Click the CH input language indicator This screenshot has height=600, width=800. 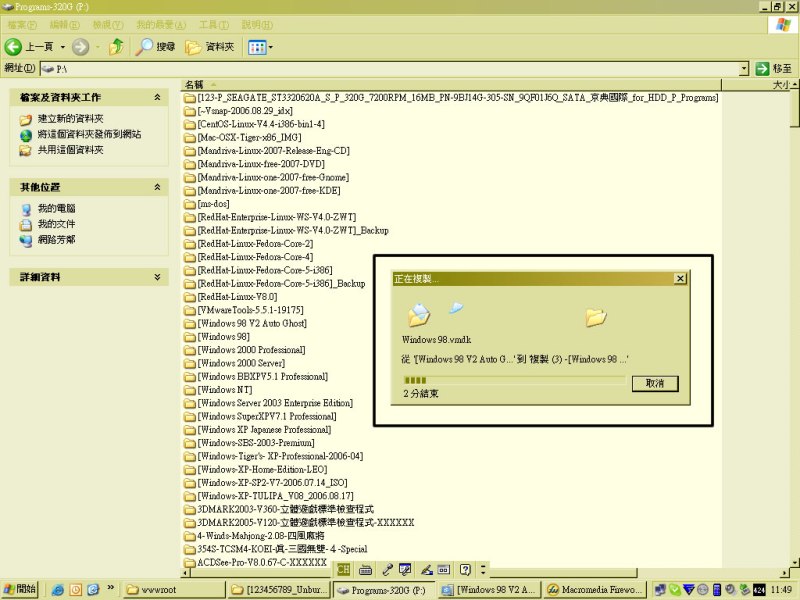[x=343, y=569]
